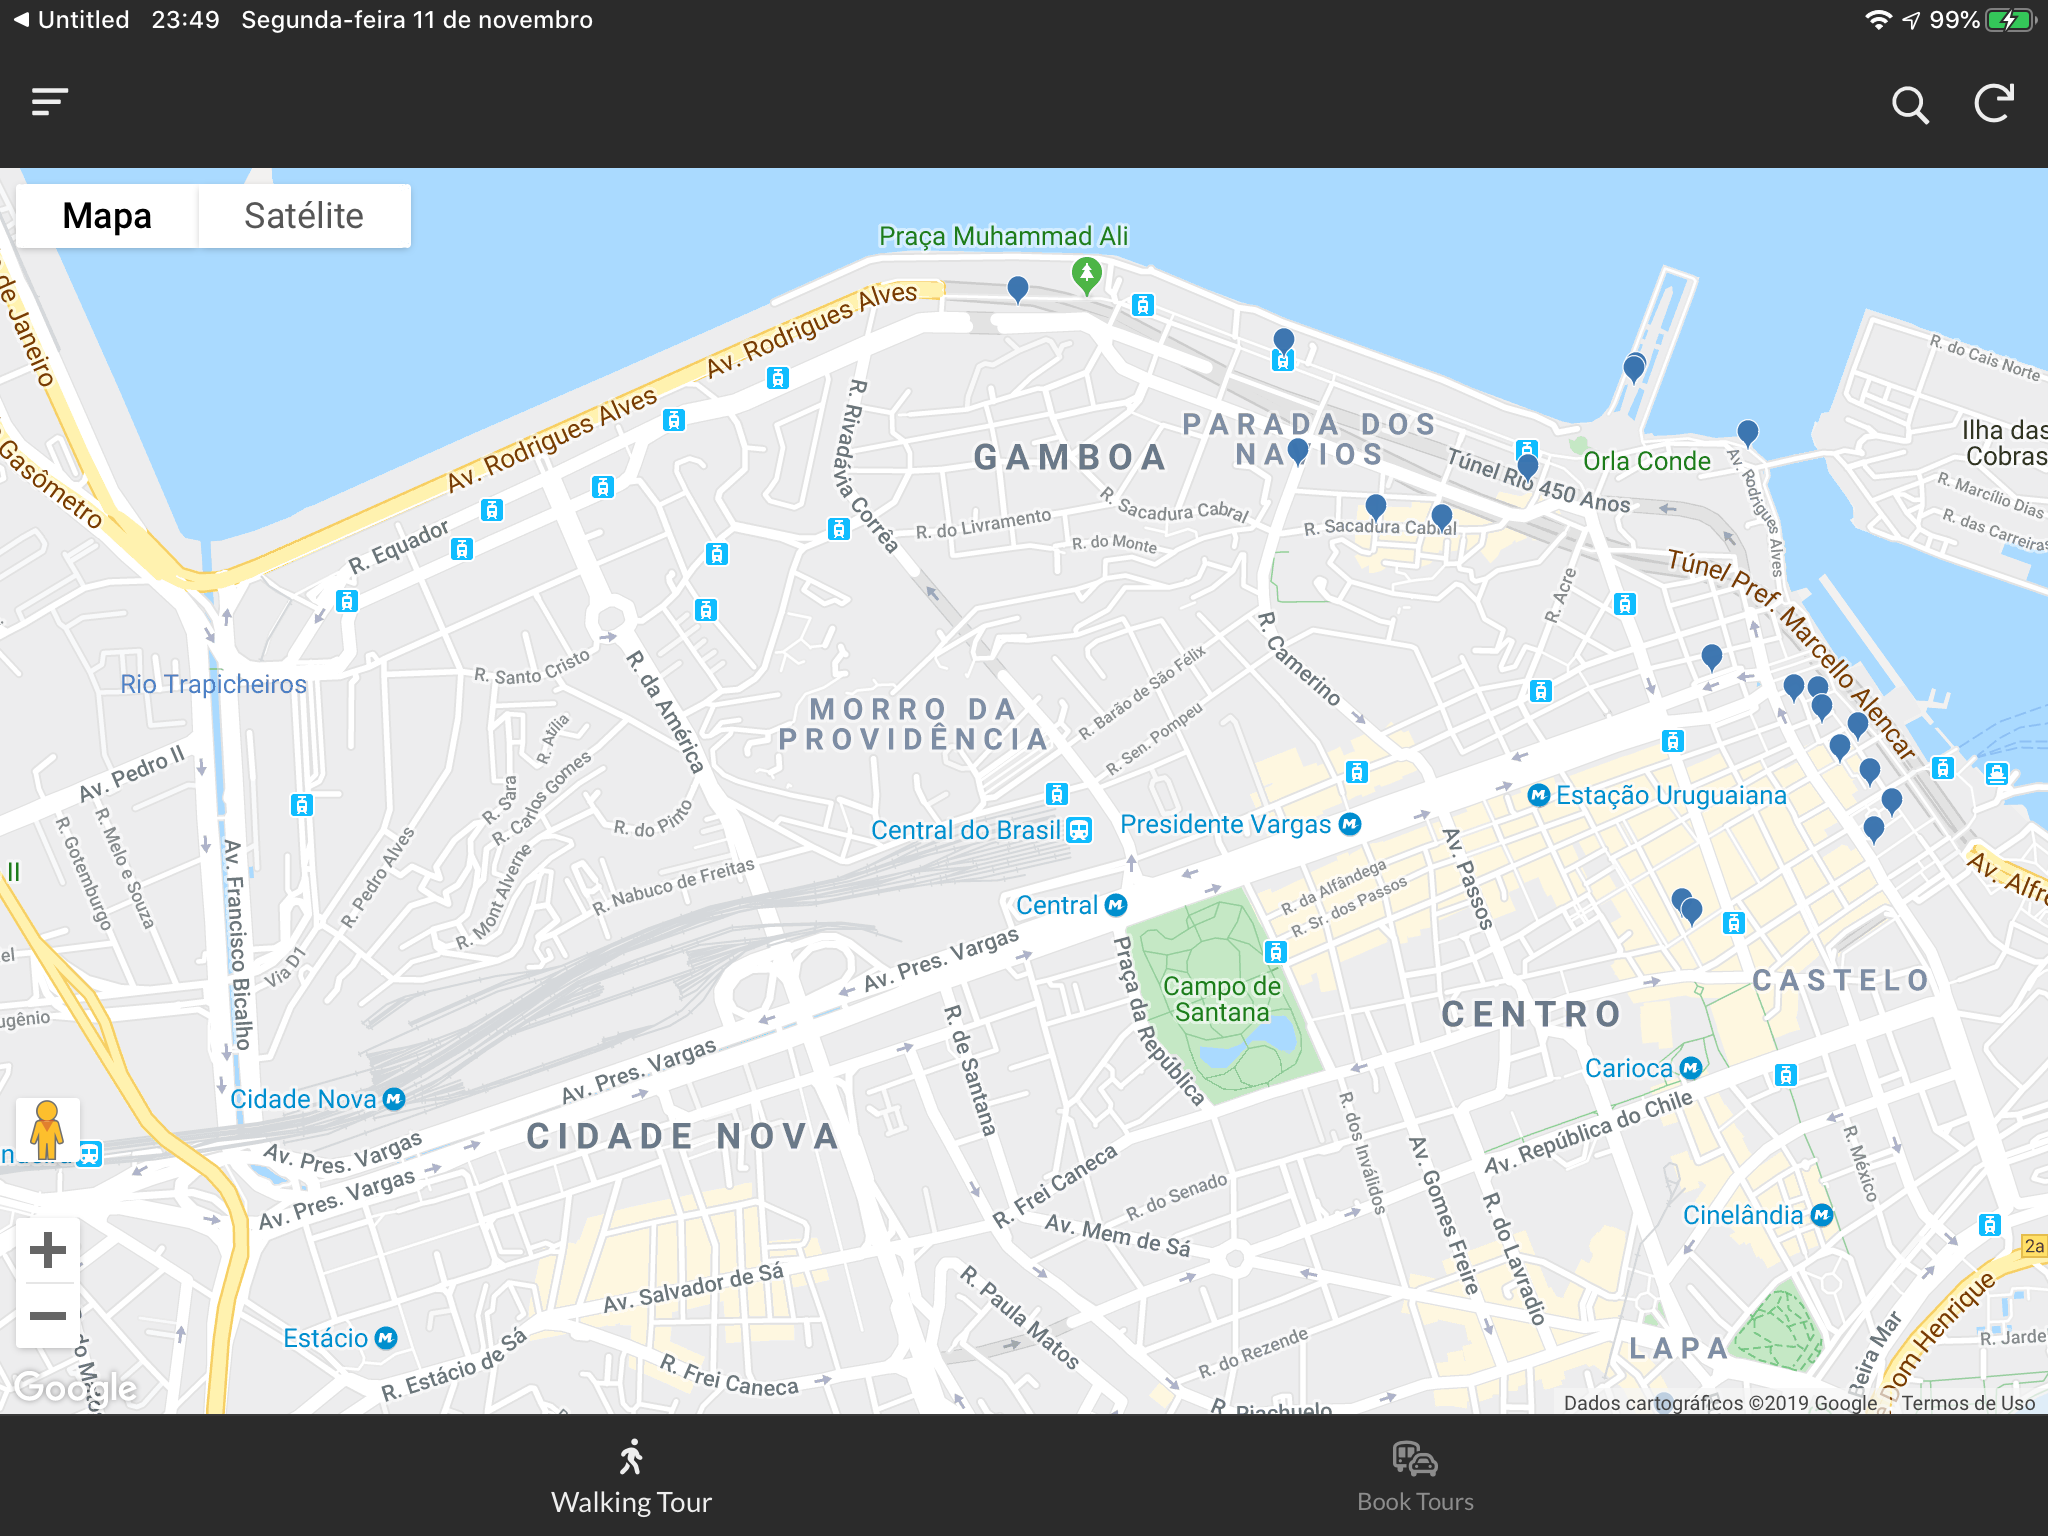Click the Google logo link
Image resolution: width=2048 pixels, height=1536 pixels.
pyautogui.click(x=76, y=1388)
